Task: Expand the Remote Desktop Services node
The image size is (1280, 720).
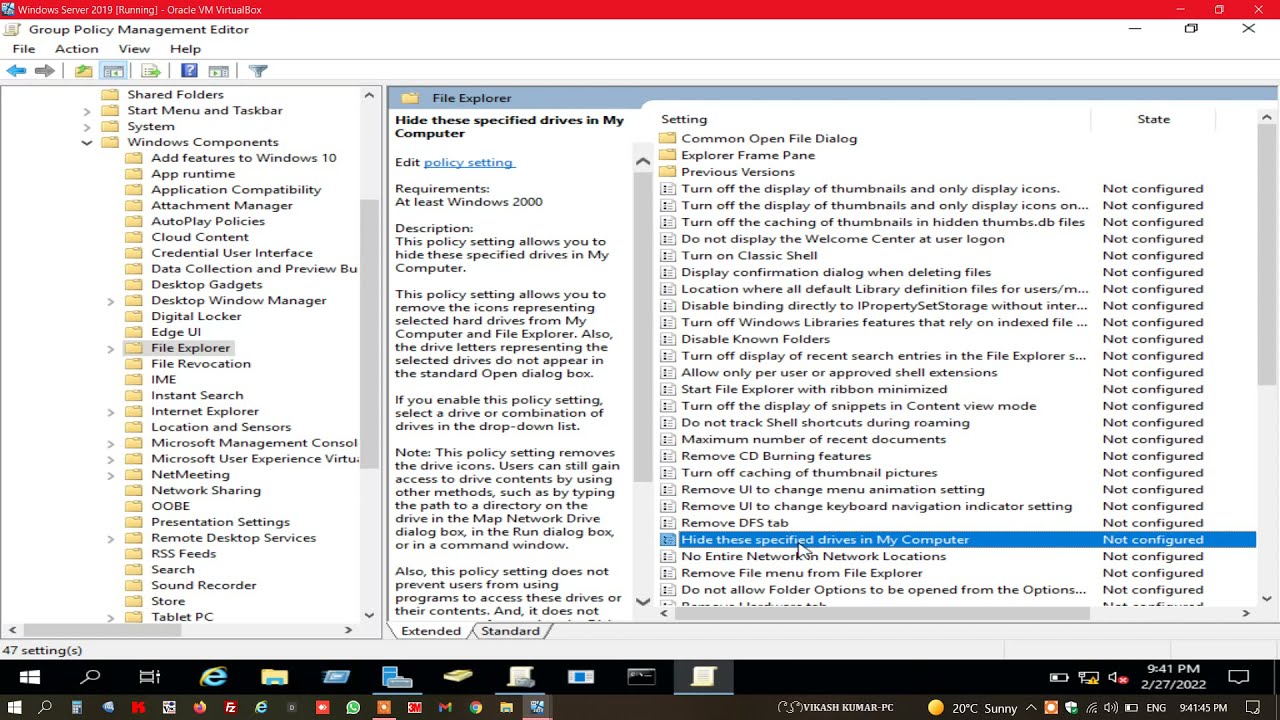Action: (111, 538)
